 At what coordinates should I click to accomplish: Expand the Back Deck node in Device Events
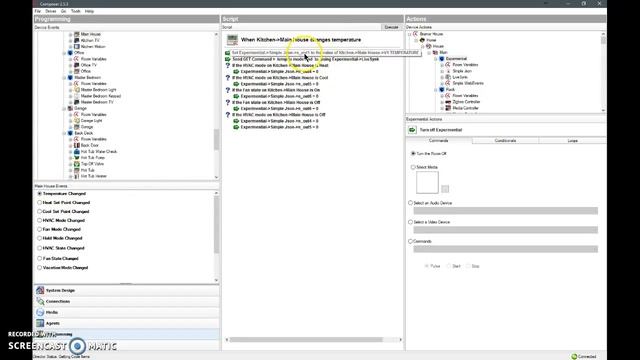pos(64,133)
